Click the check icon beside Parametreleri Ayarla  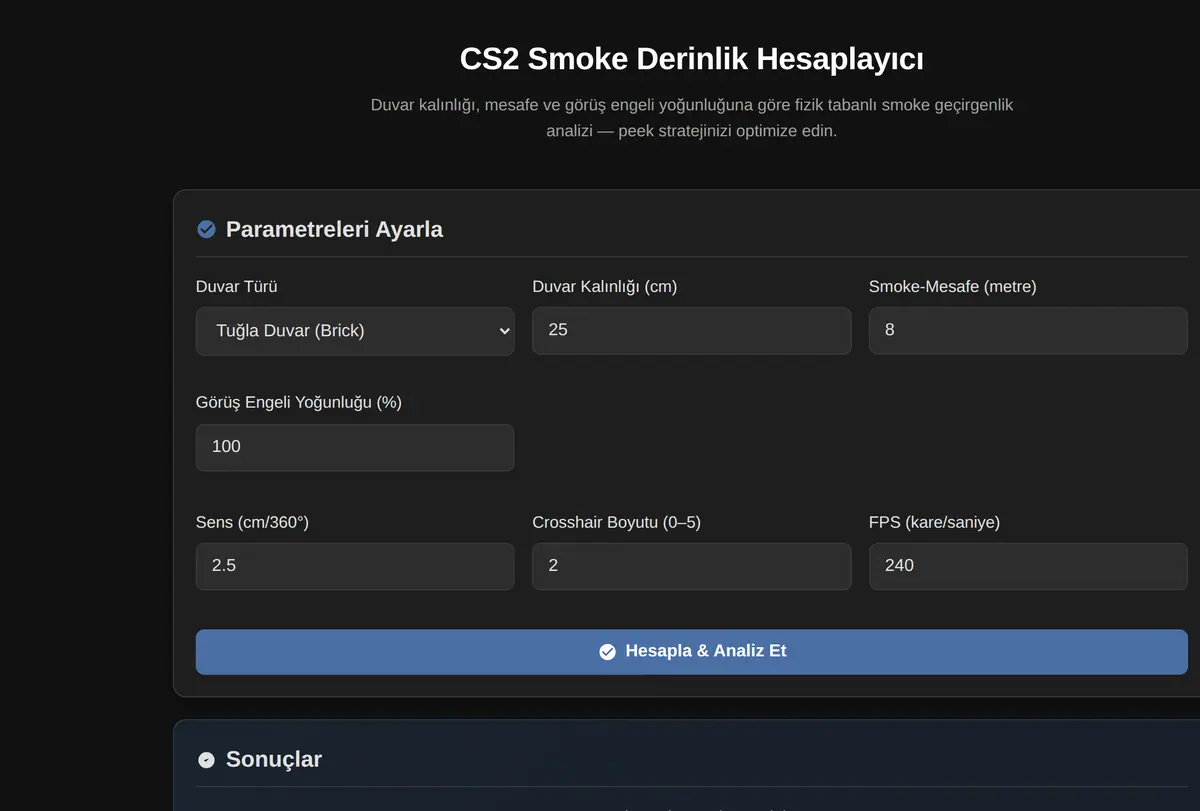(x=206, y=229)
